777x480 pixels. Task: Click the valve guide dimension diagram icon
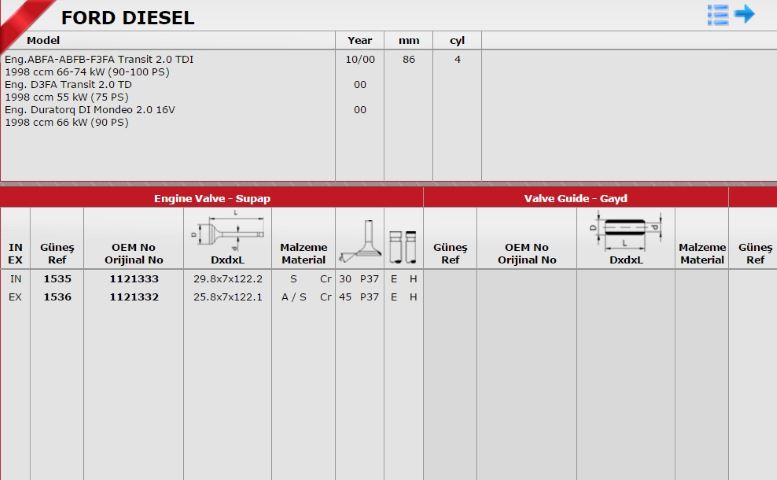pyautogui.click(x=626, y=230)
